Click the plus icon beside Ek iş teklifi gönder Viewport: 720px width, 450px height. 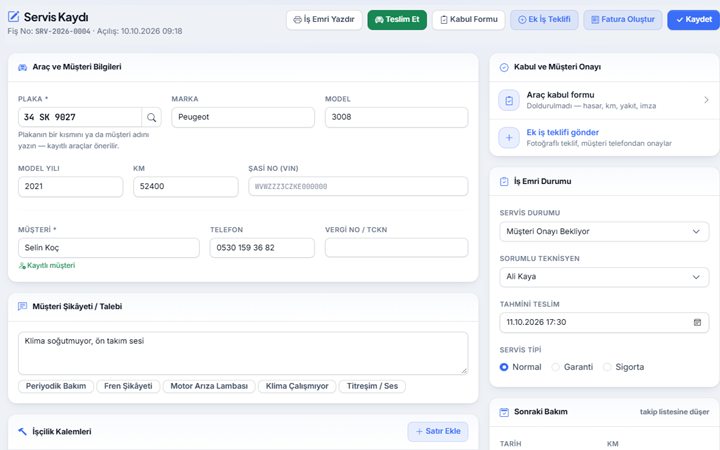[509, 137]
